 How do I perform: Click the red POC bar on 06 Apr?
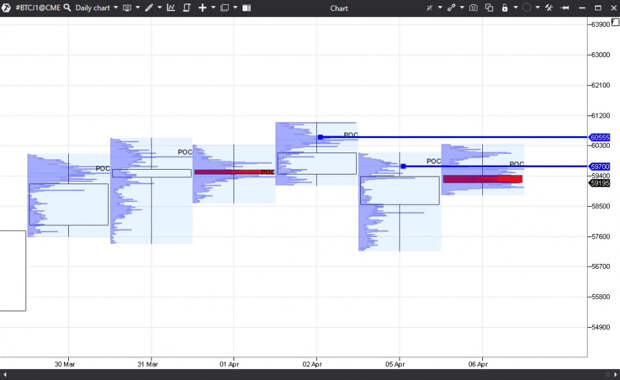point(482,179)
